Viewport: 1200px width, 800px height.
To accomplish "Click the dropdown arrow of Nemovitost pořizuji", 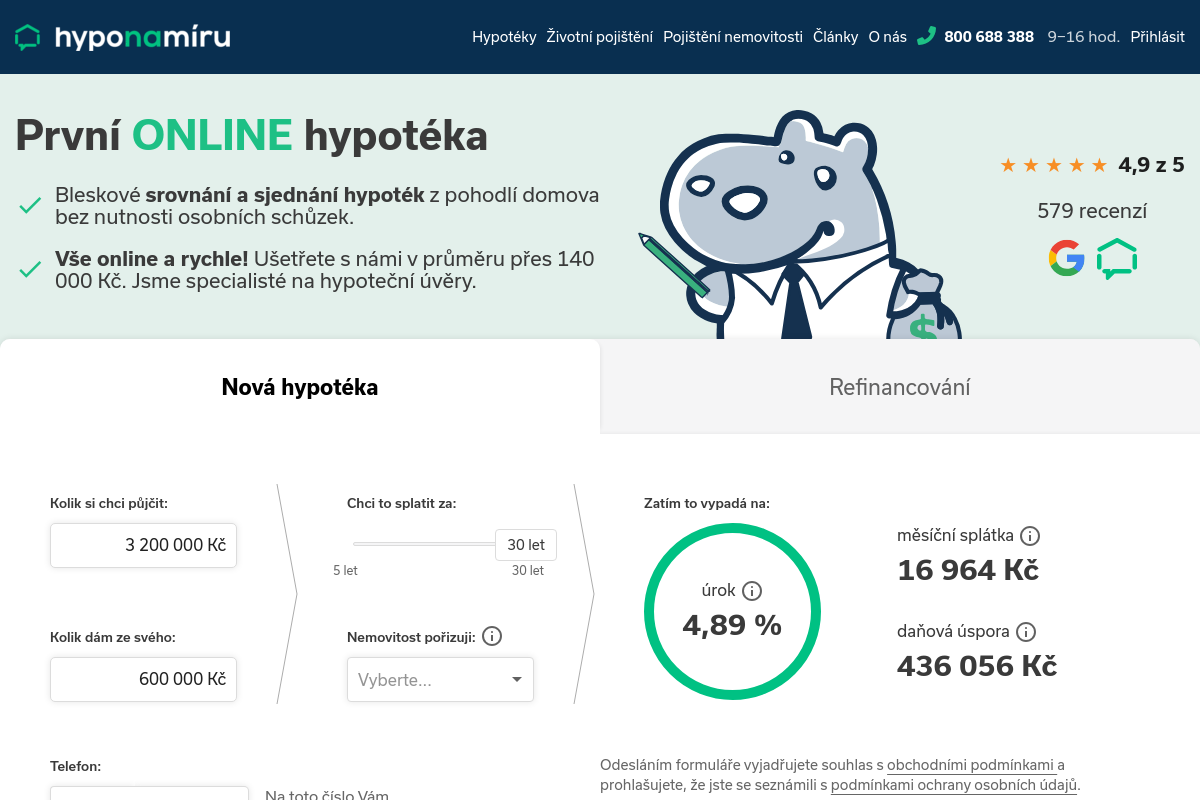I will point(517,680).
